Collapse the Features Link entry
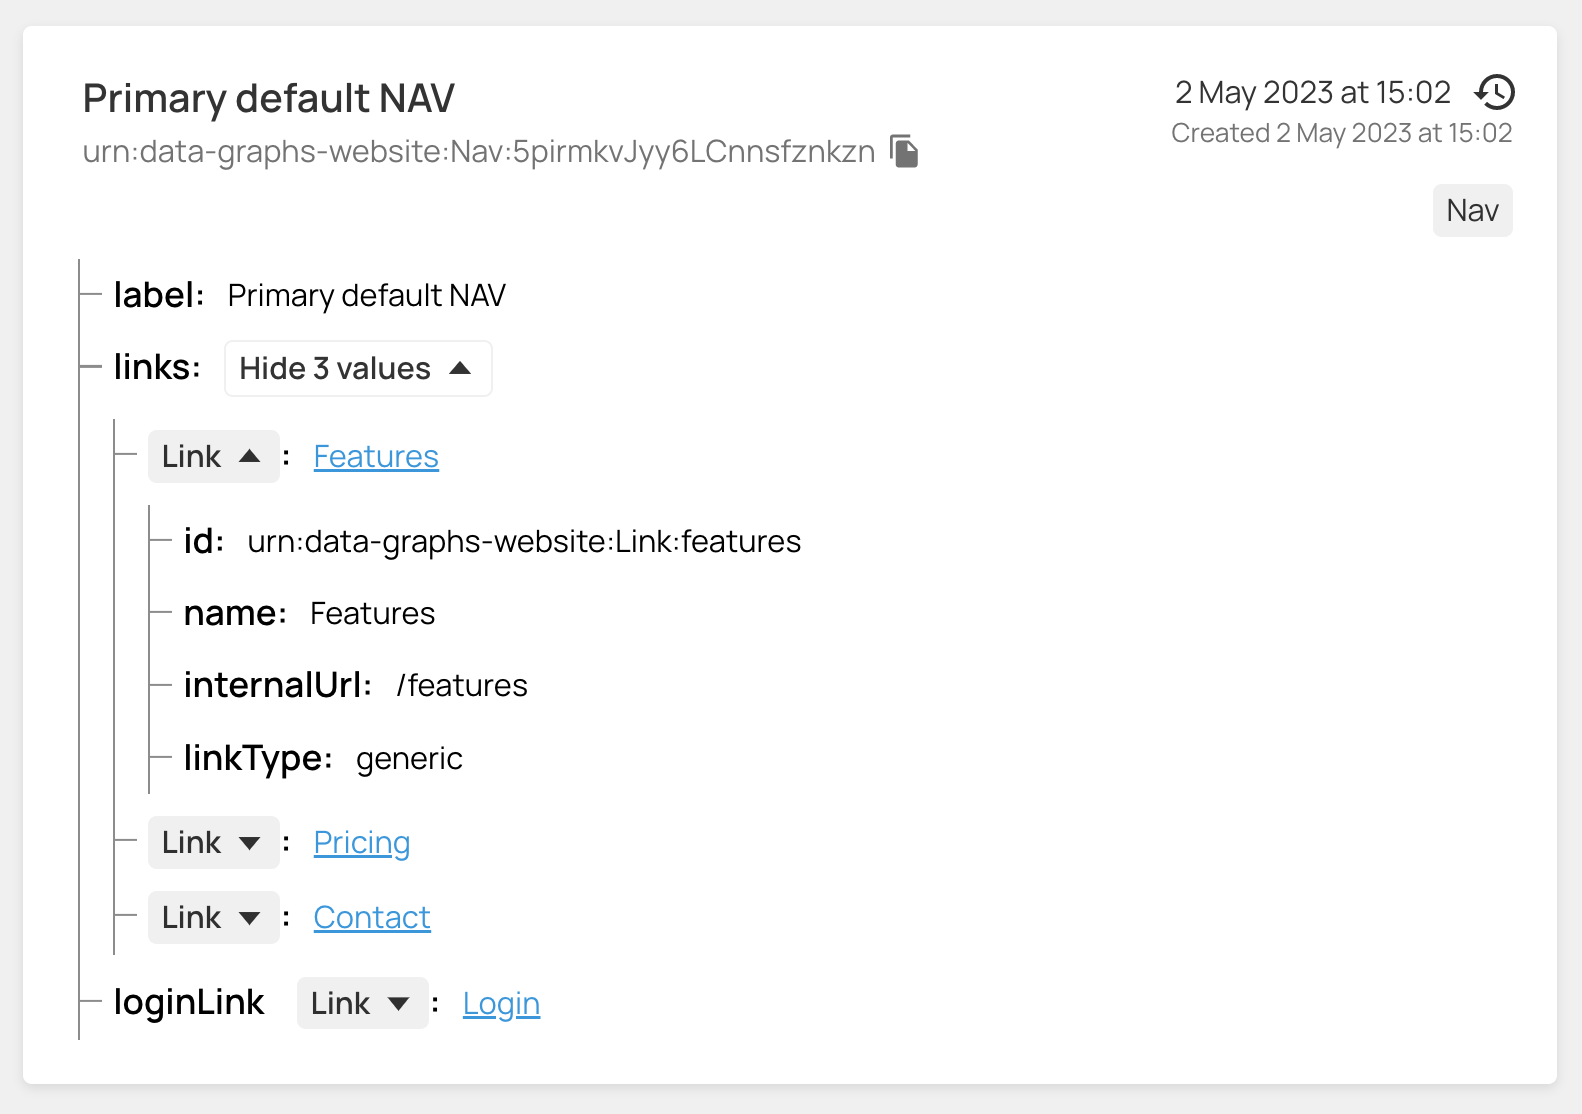This screenshot has width=1582, height=1114. pyautogui.click(x=213, y=457)
